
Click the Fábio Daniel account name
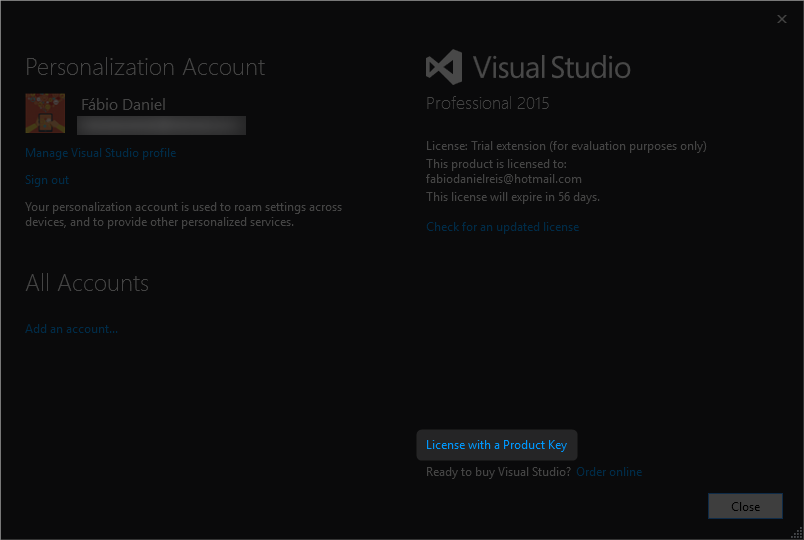pos(123,105)
